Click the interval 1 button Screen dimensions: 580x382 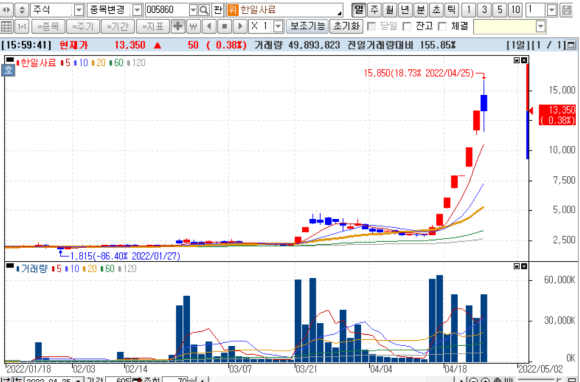pyautogui.click(x=469, y=10)
